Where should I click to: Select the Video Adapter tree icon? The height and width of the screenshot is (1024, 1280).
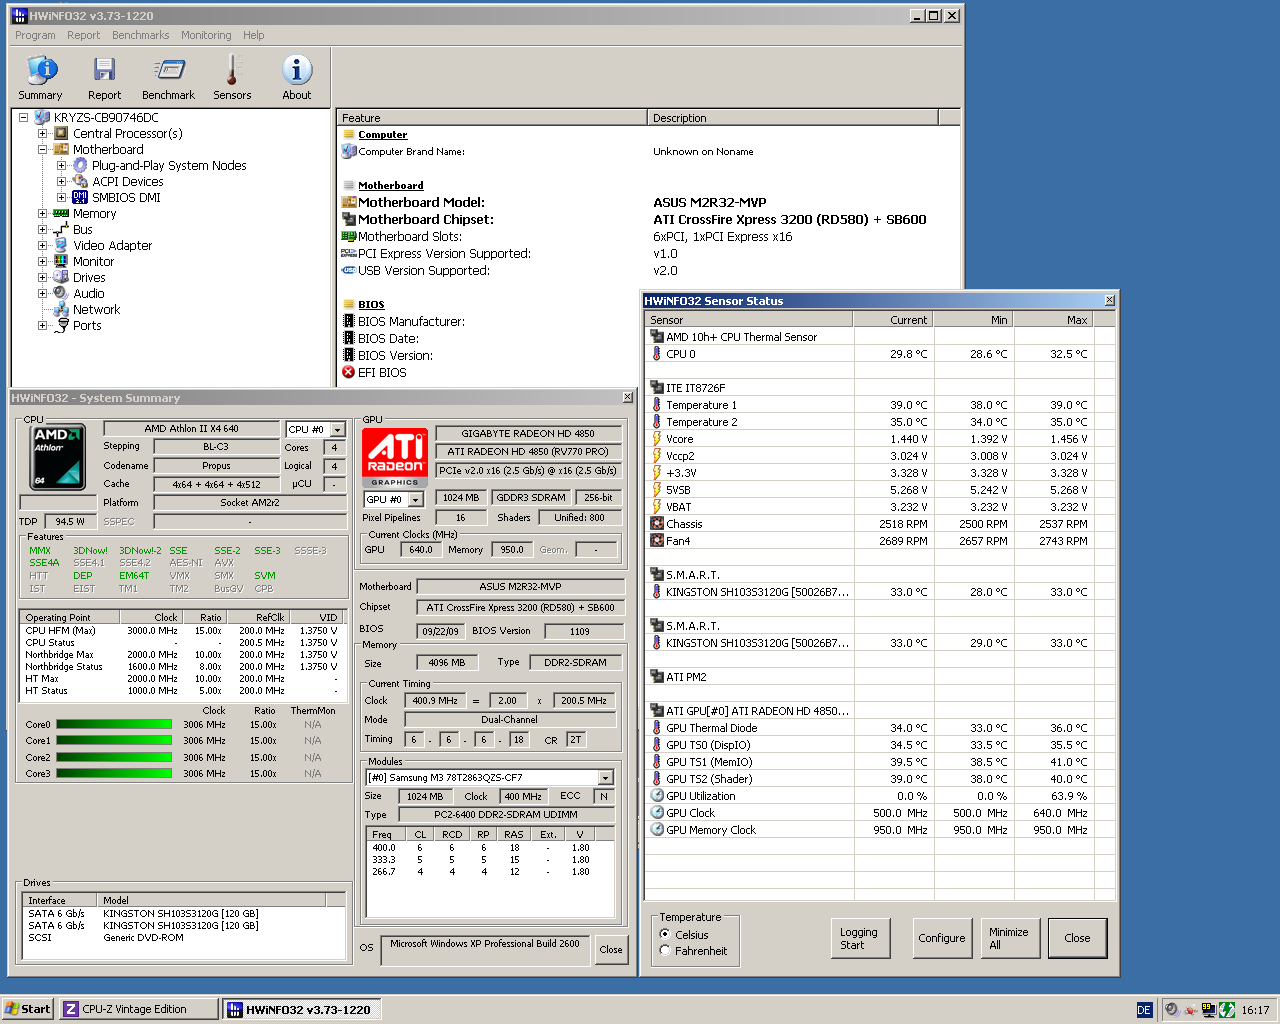(61, 245)
